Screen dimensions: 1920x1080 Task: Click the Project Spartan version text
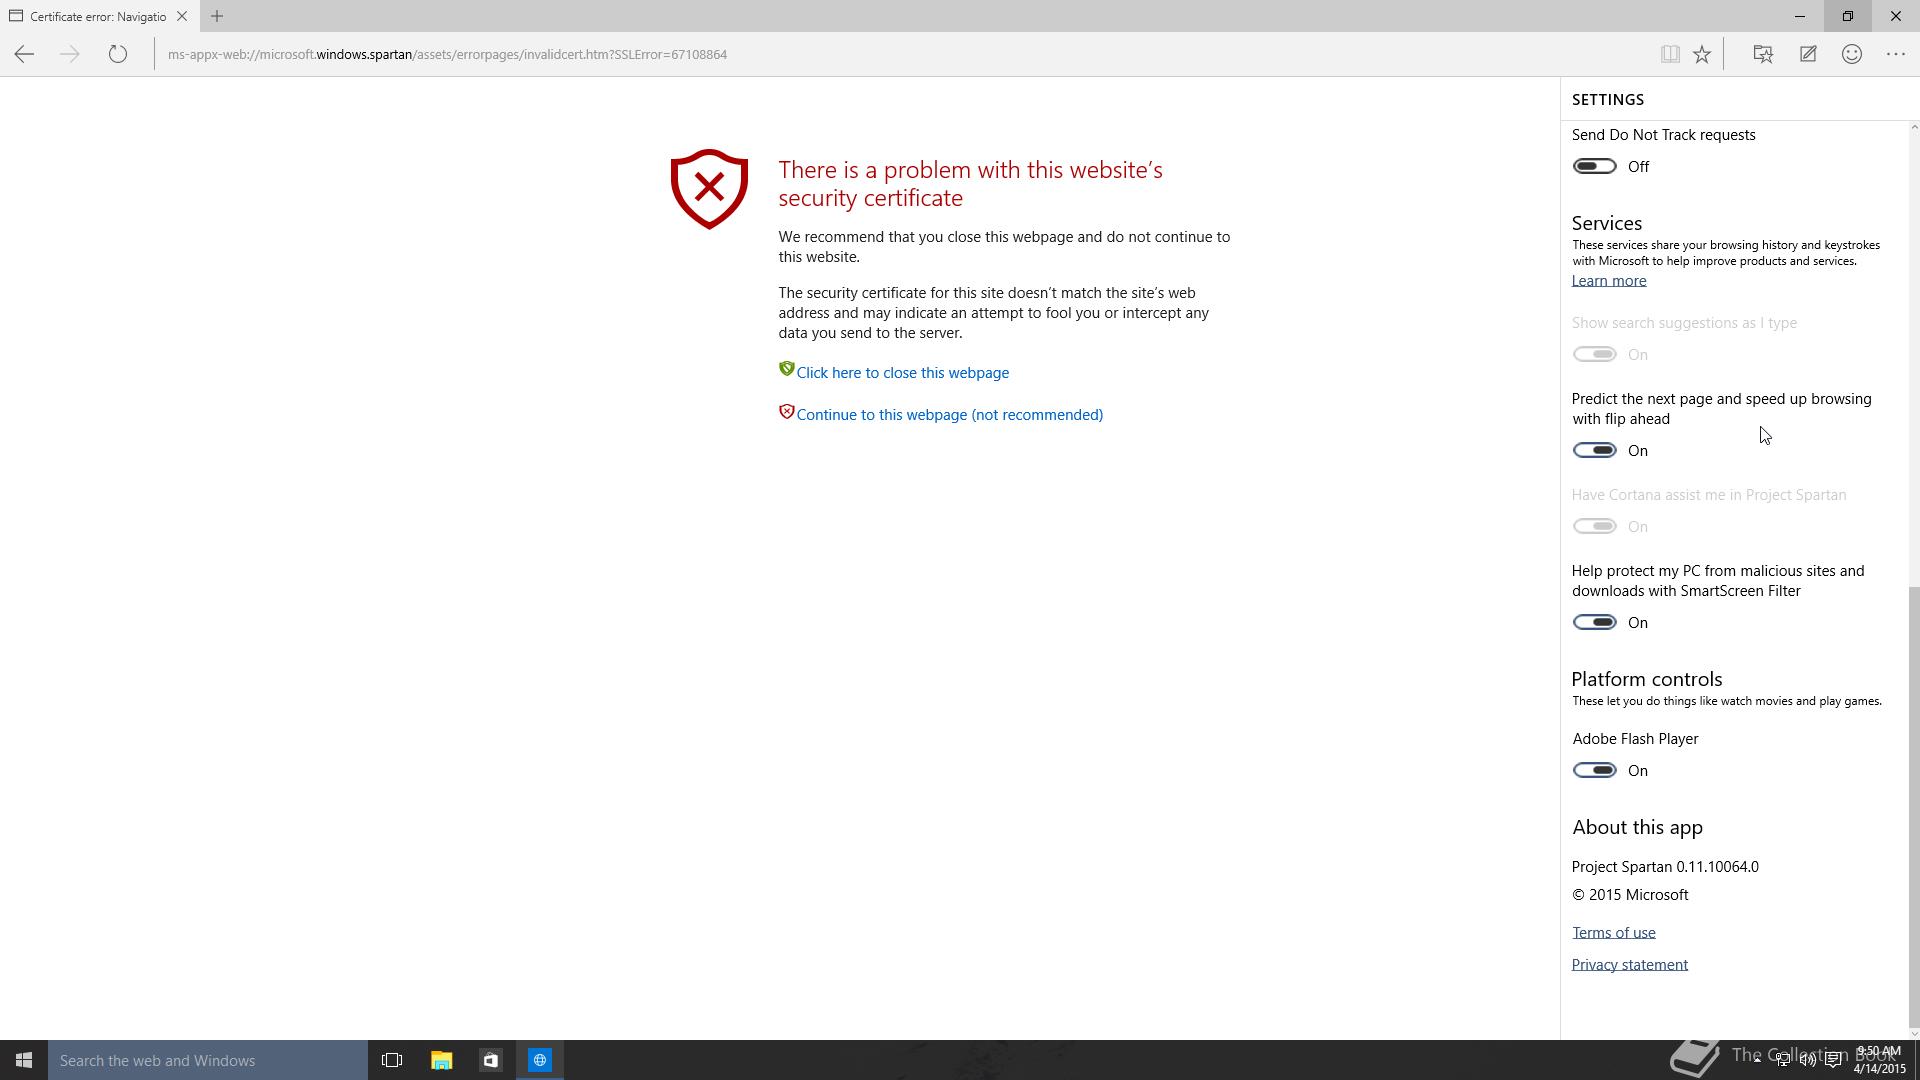(1665, 866)
